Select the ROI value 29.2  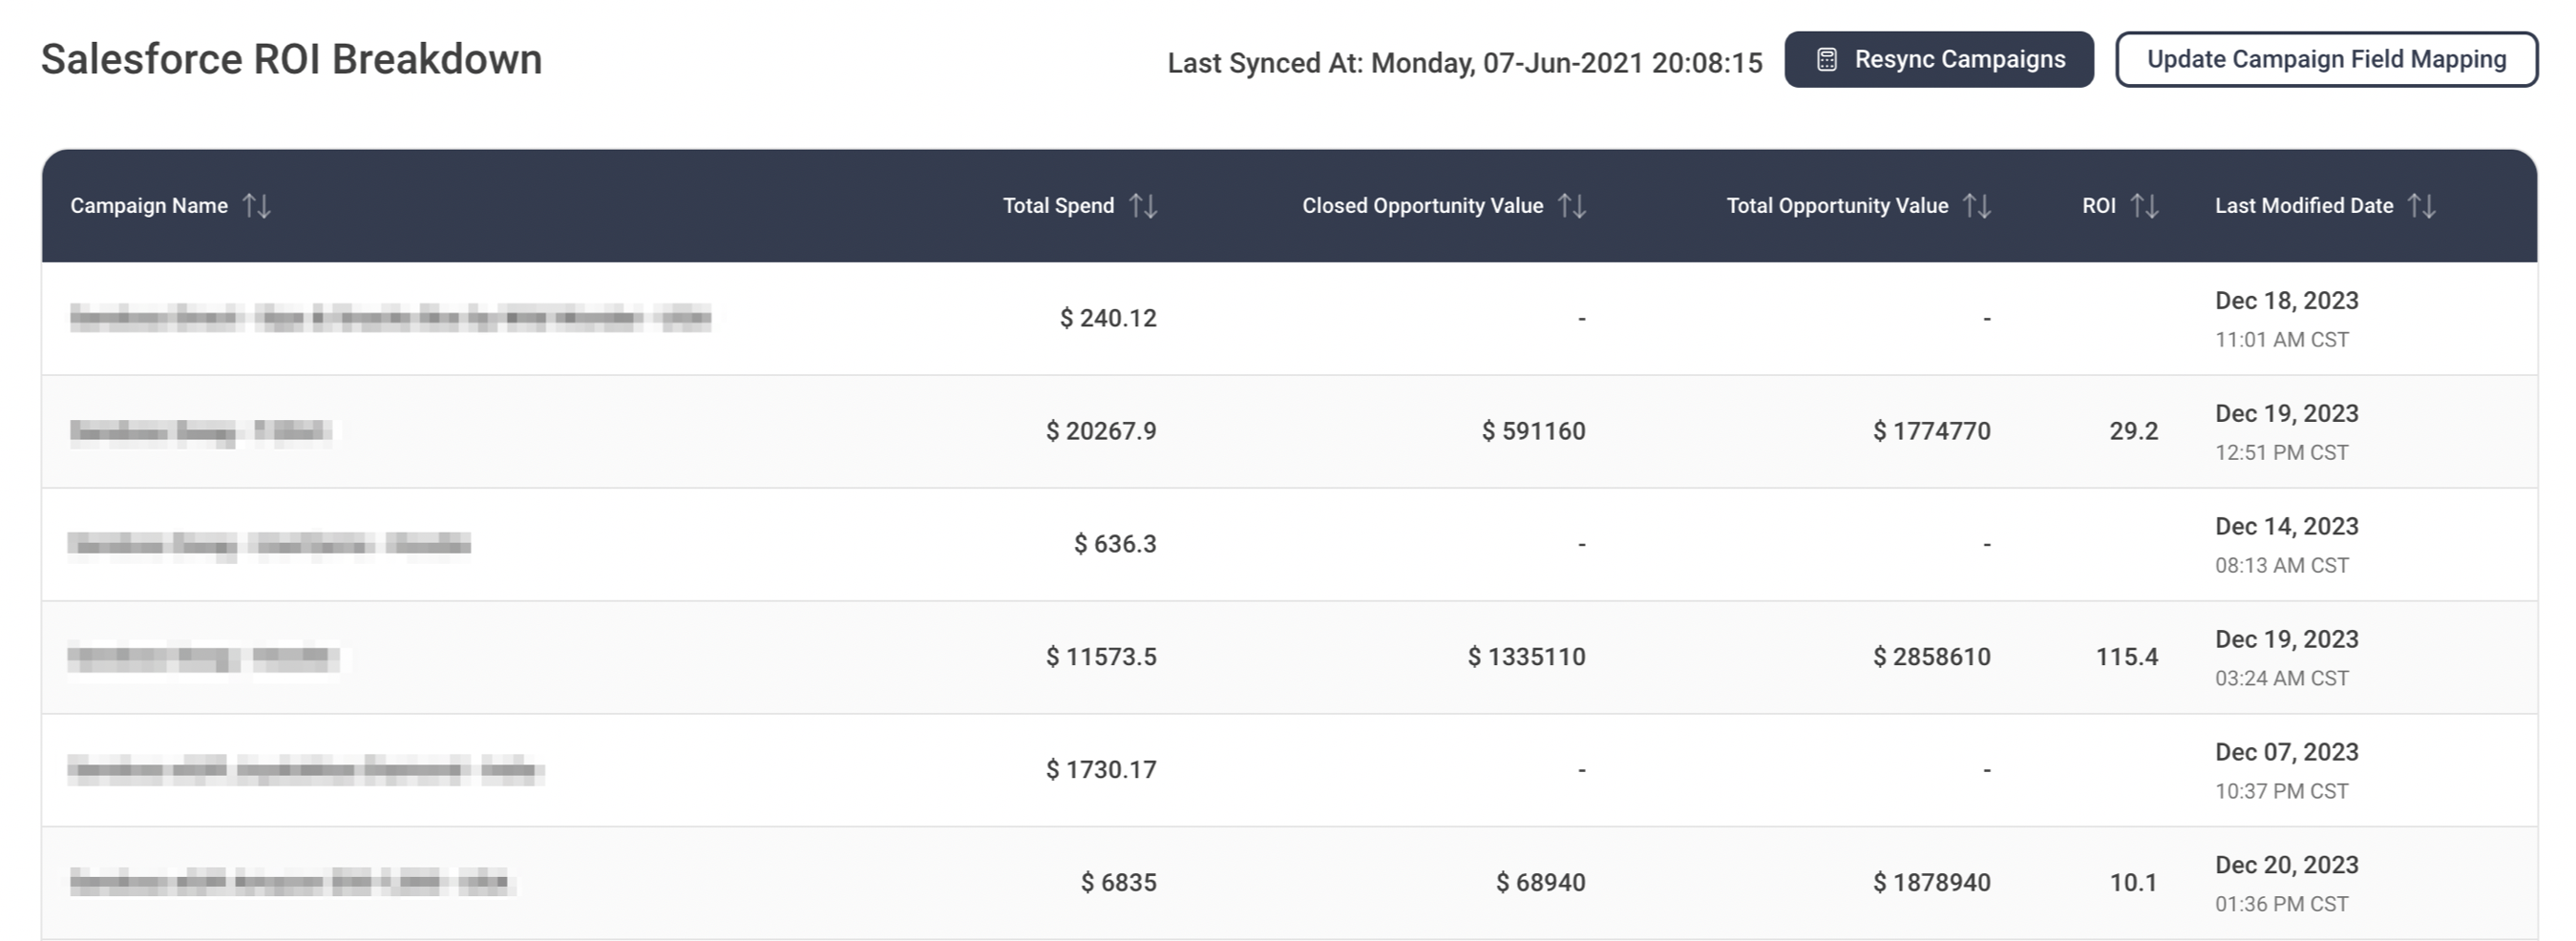click(x=2133, y=431)
